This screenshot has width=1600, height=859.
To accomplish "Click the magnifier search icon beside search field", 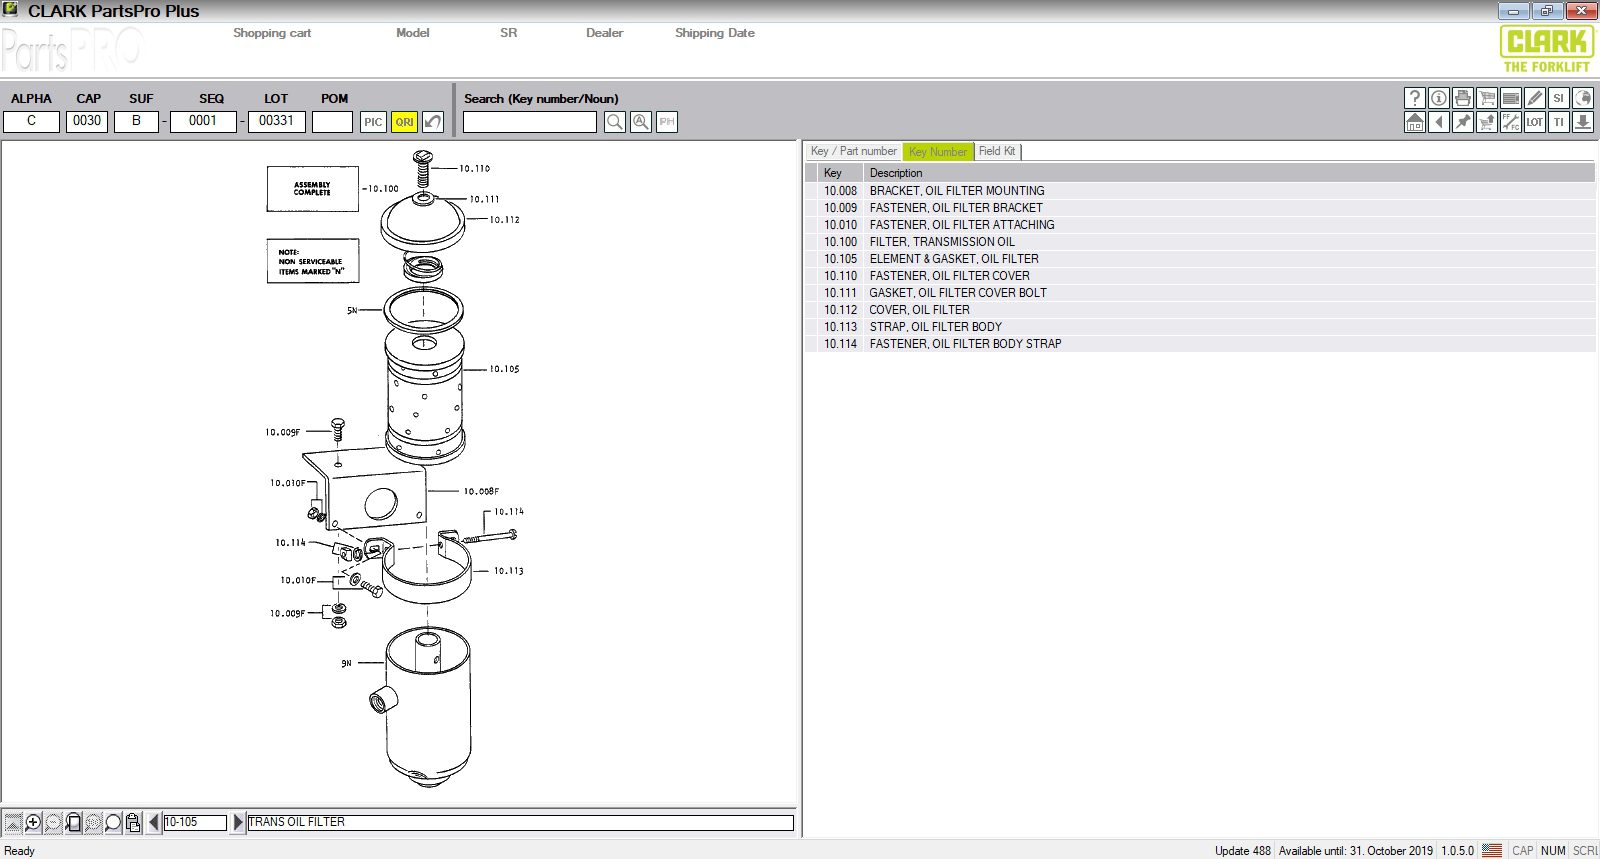I will (615, 122).
